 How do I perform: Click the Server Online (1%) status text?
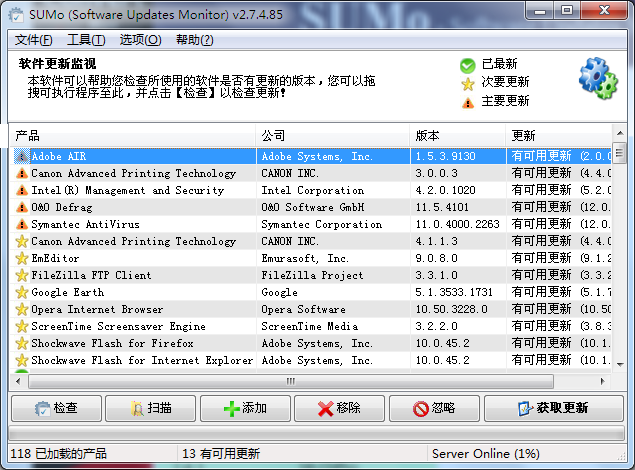[486, 454]
